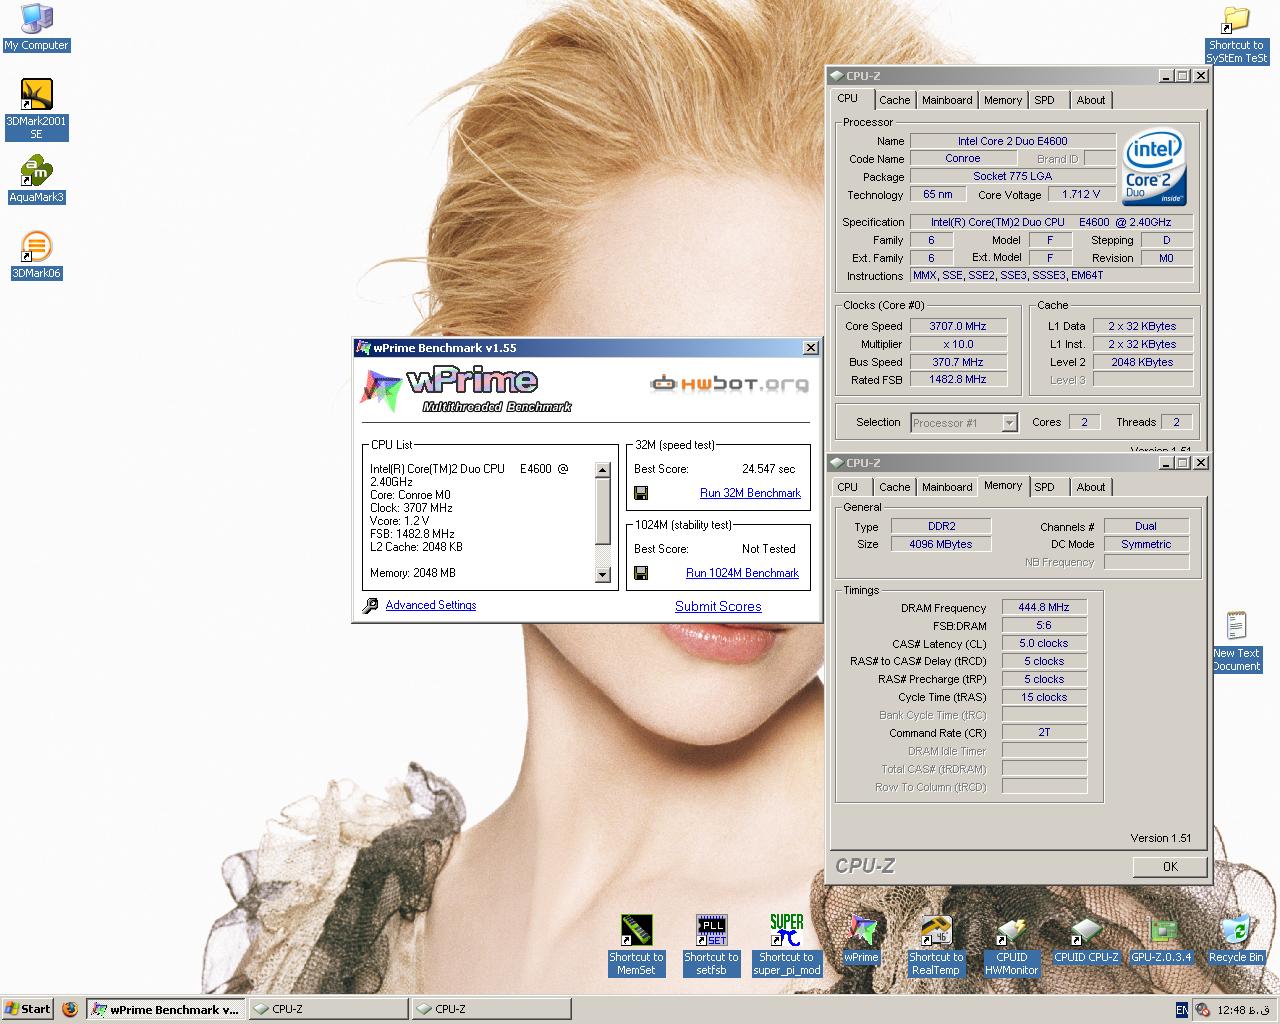Open Shortcut to RealTemp icon
The image size is (1280, 1024).
[936, 945]
